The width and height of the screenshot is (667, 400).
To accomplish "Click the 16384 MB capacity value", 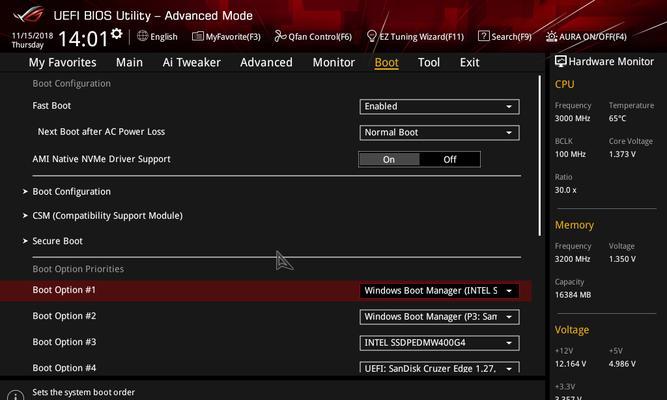I will coord(573,294).
